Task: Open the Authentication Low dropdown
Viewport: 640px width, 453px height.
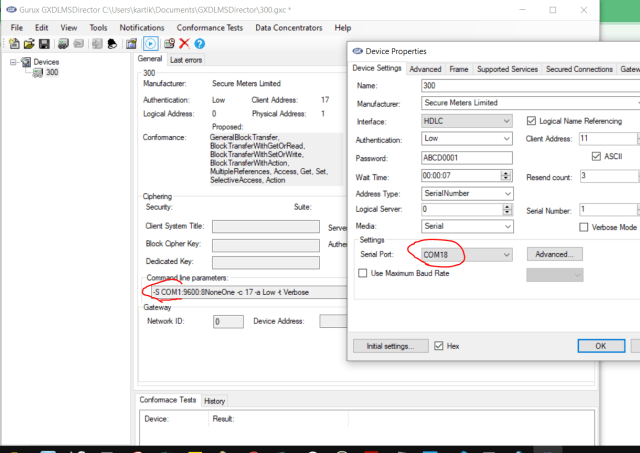Action: click(x=467, y=139)
